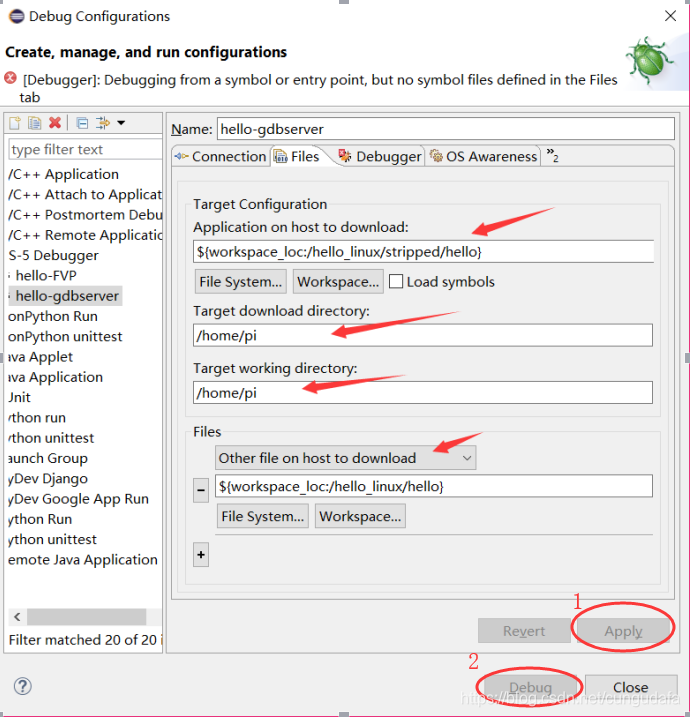Select C/C++ Application configuration type
This screenshot has width=690, height=717.
tap(63, 174)
